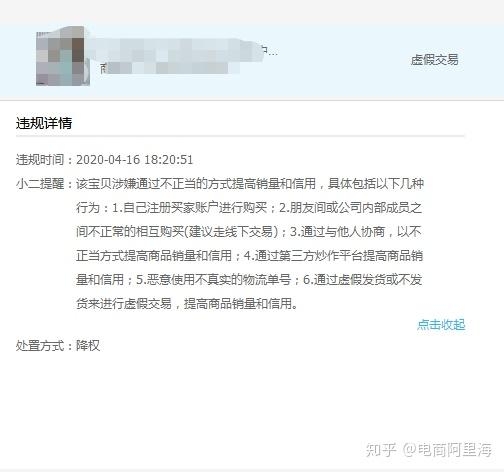
Task: Click the ellipsis after the truncated product title
Action: point(273,53)
